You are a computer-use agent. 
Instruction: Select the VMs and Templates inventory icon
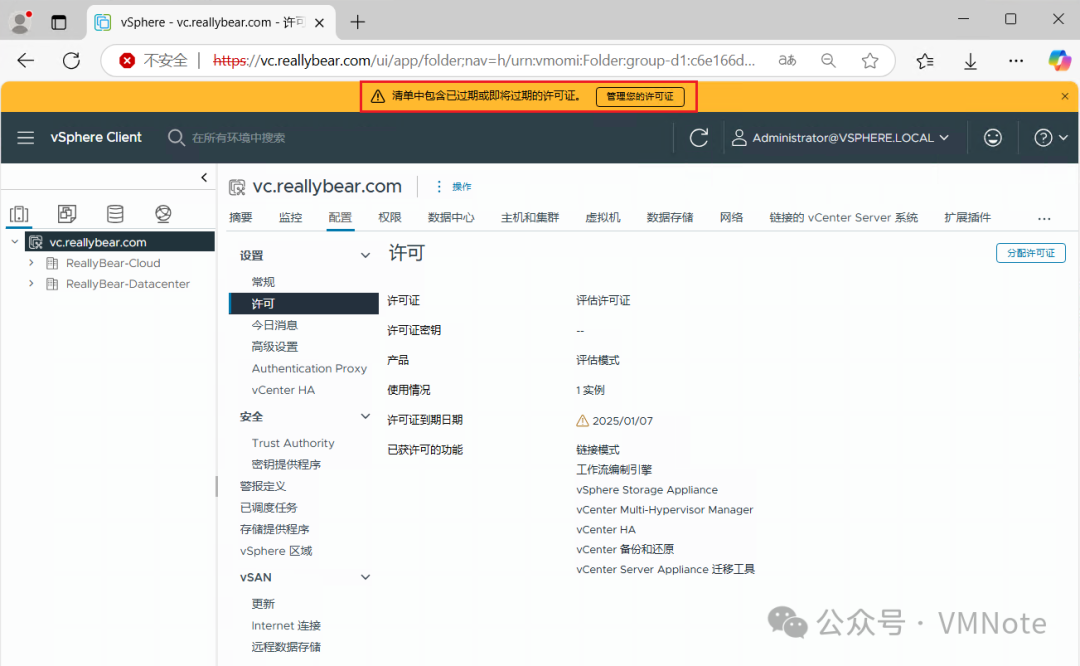point(67,214)
